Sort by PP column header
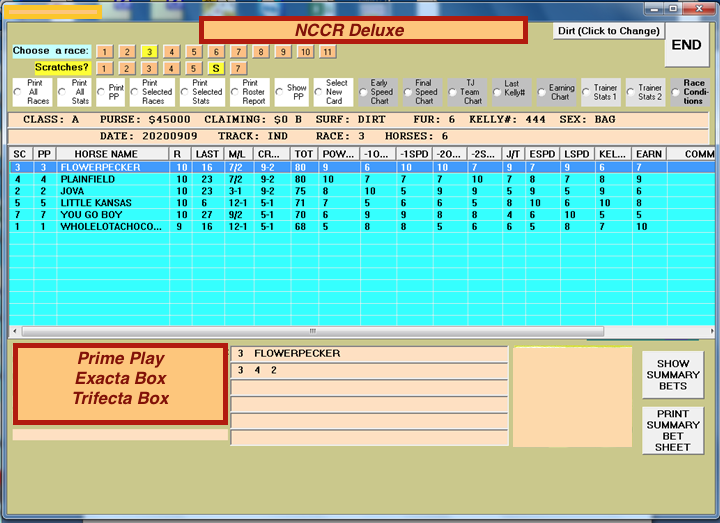This screenshot has height=523, width=720. [45, 154]
